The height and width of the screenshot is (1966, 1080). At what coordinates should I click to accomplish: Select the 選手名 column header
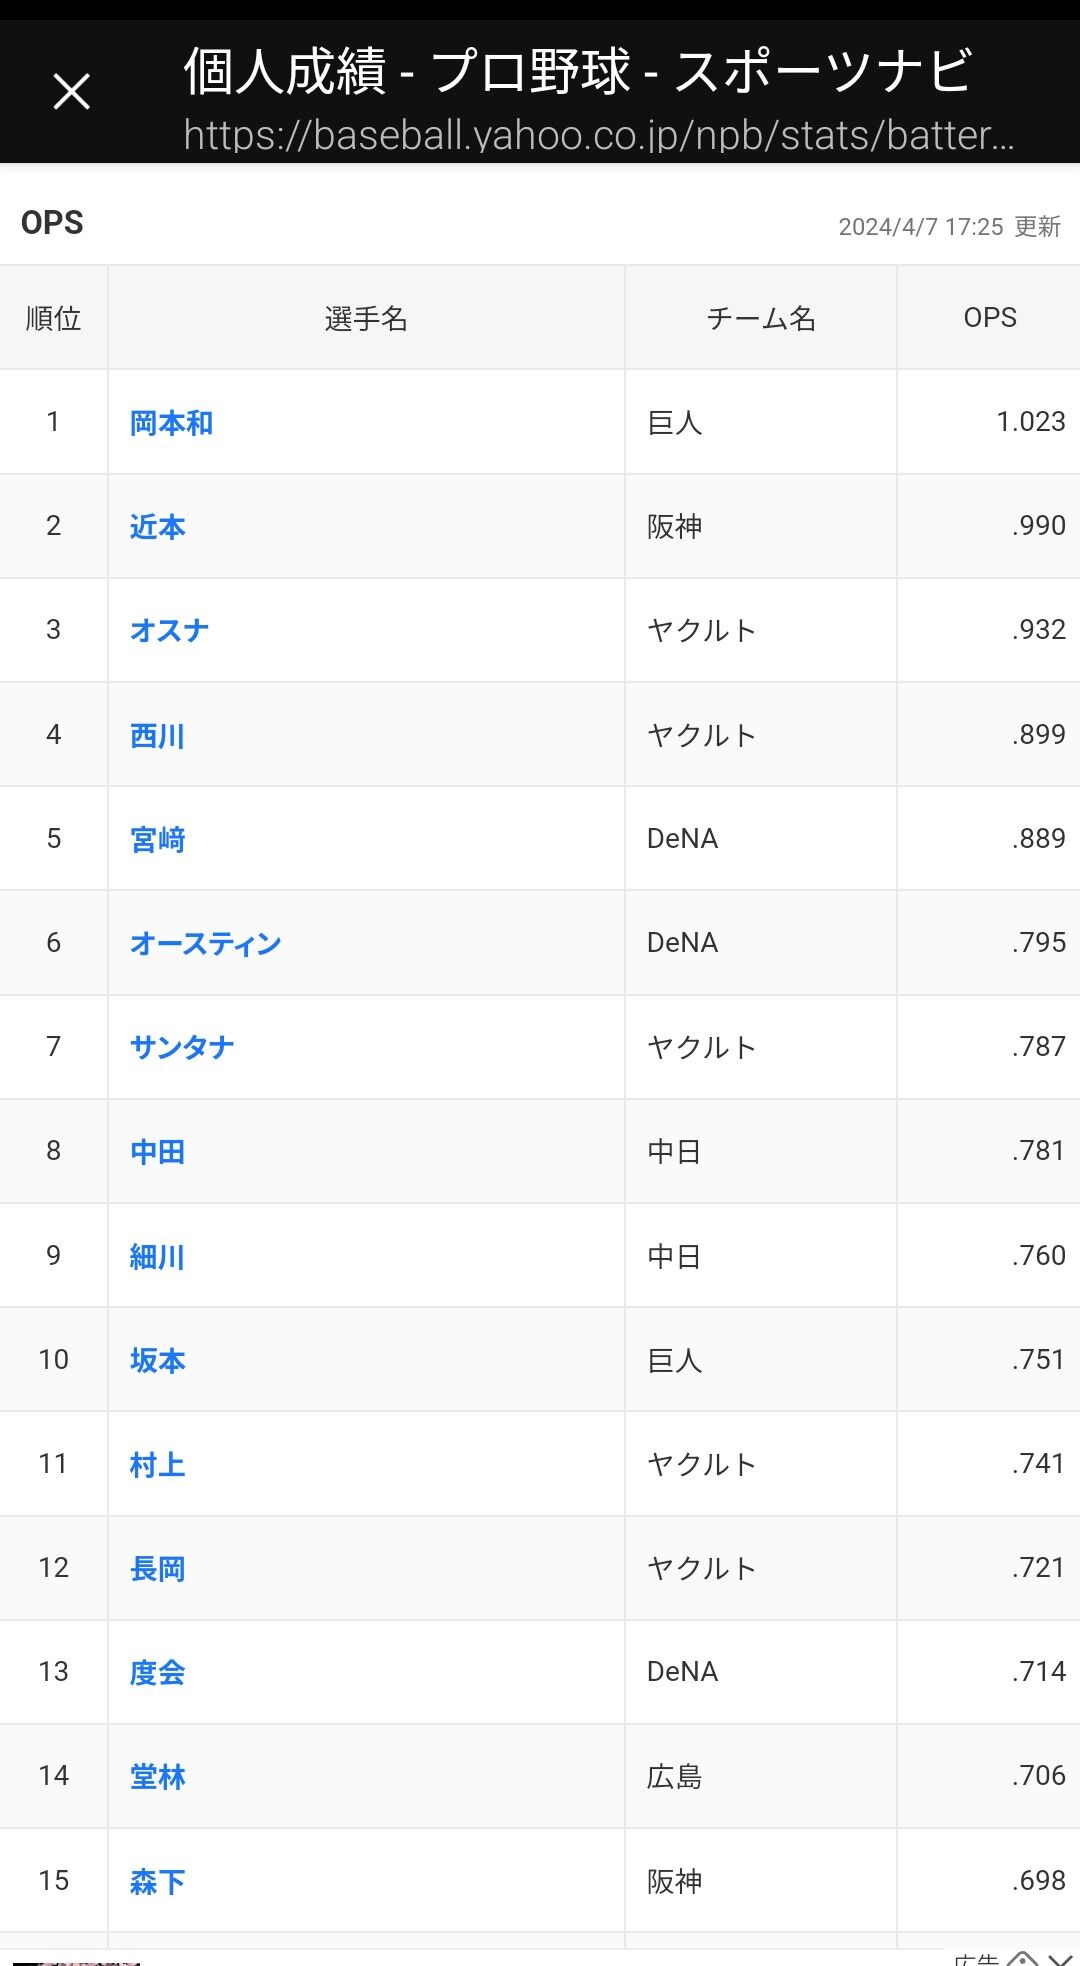point(366,318)
